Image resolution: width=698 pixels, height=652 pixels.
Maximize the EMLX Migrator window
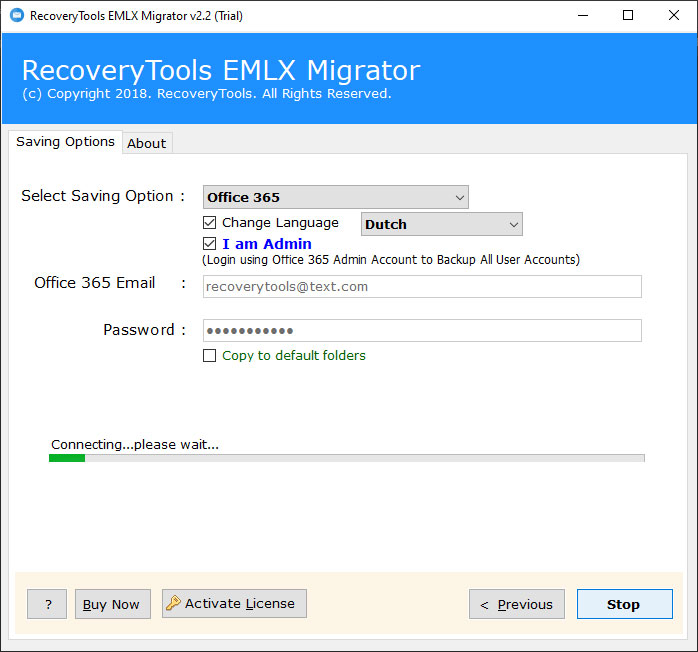pyautogui.click(x=628, y=16)
